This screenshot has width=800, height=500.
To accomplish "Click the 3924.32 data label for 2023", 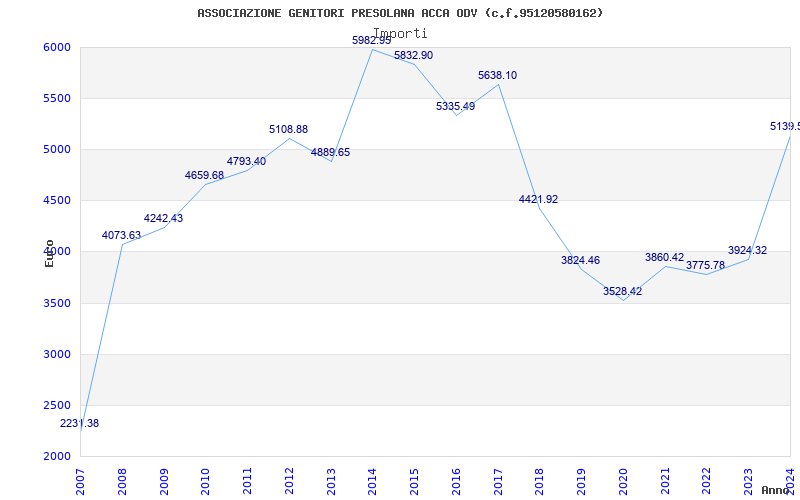I will tap(747, 250).
